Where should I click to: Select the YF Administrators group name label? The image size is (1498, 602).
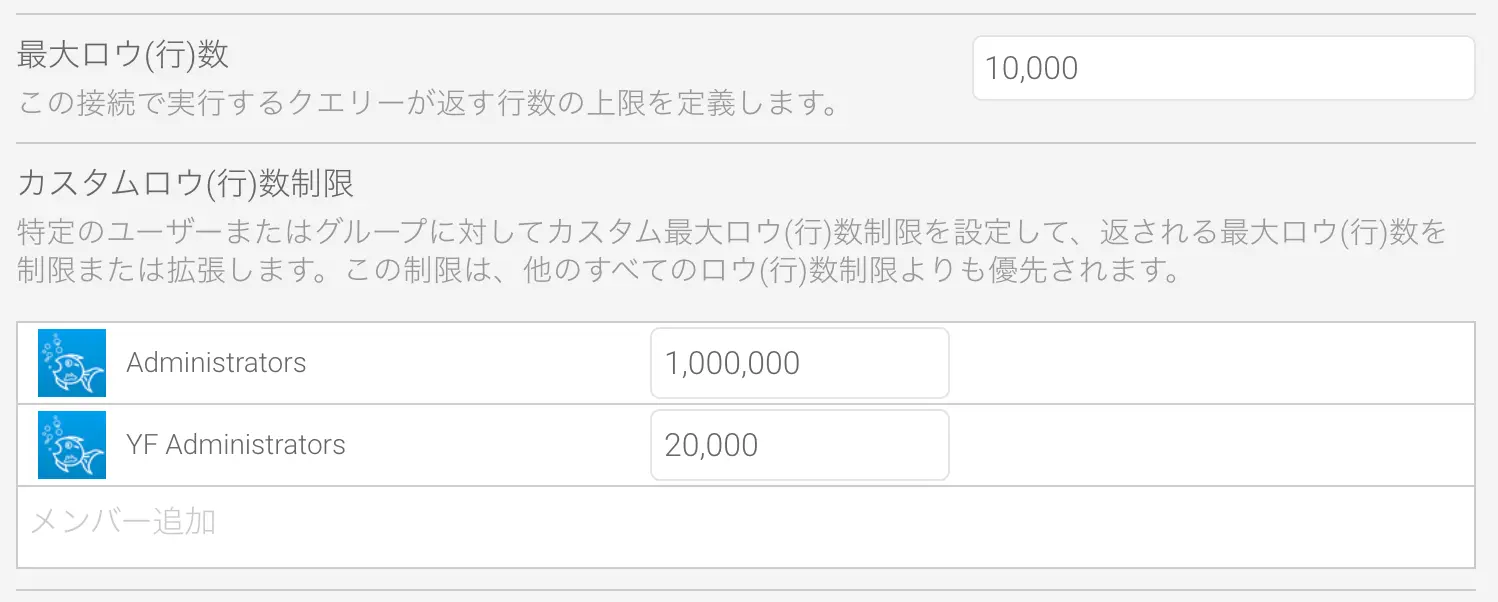coord(236,445)
